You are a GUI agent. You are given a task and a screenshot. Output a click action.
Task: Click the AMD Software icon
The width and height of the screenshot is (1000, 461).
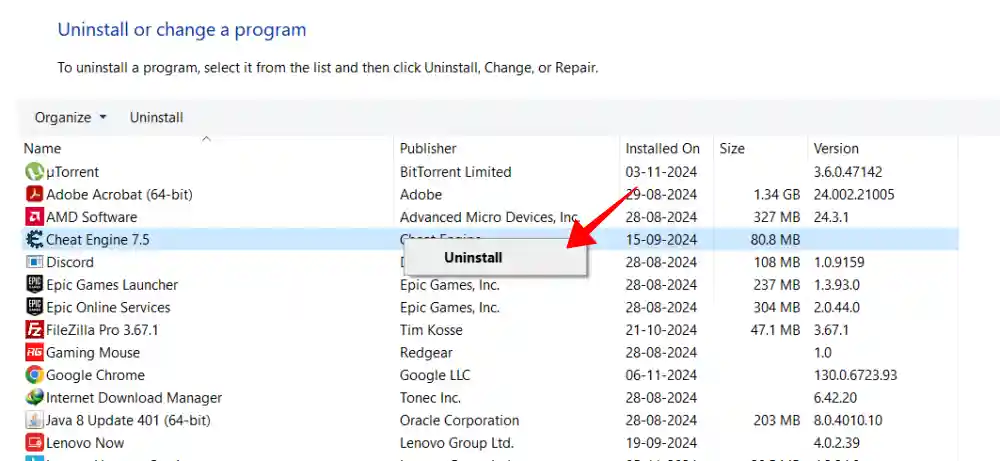[34, 217]
